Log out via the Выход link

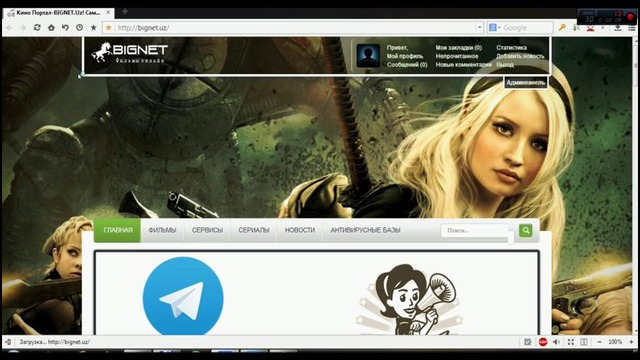click(505, 65)
